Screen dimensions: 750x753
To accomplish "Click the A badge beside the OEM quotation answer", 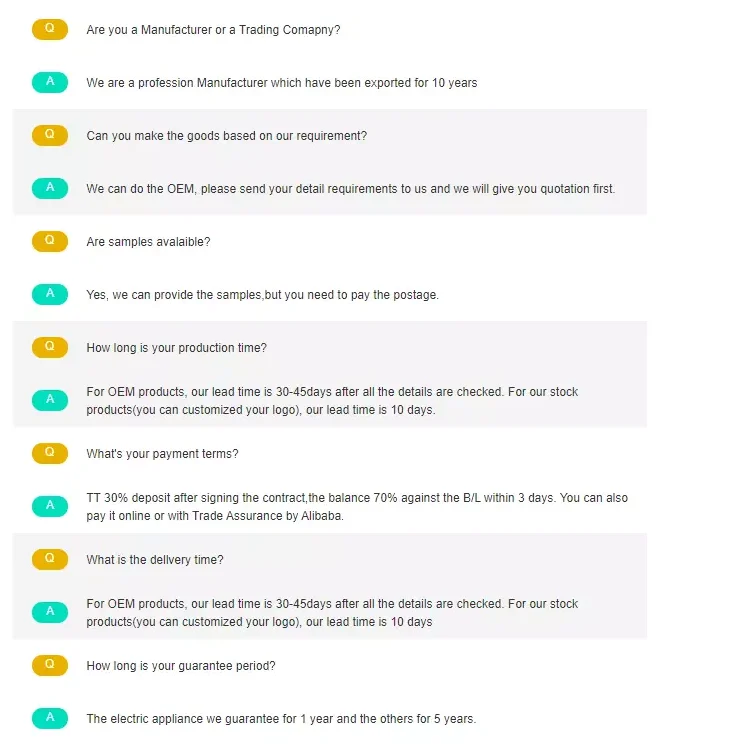I will click(50, 188).
